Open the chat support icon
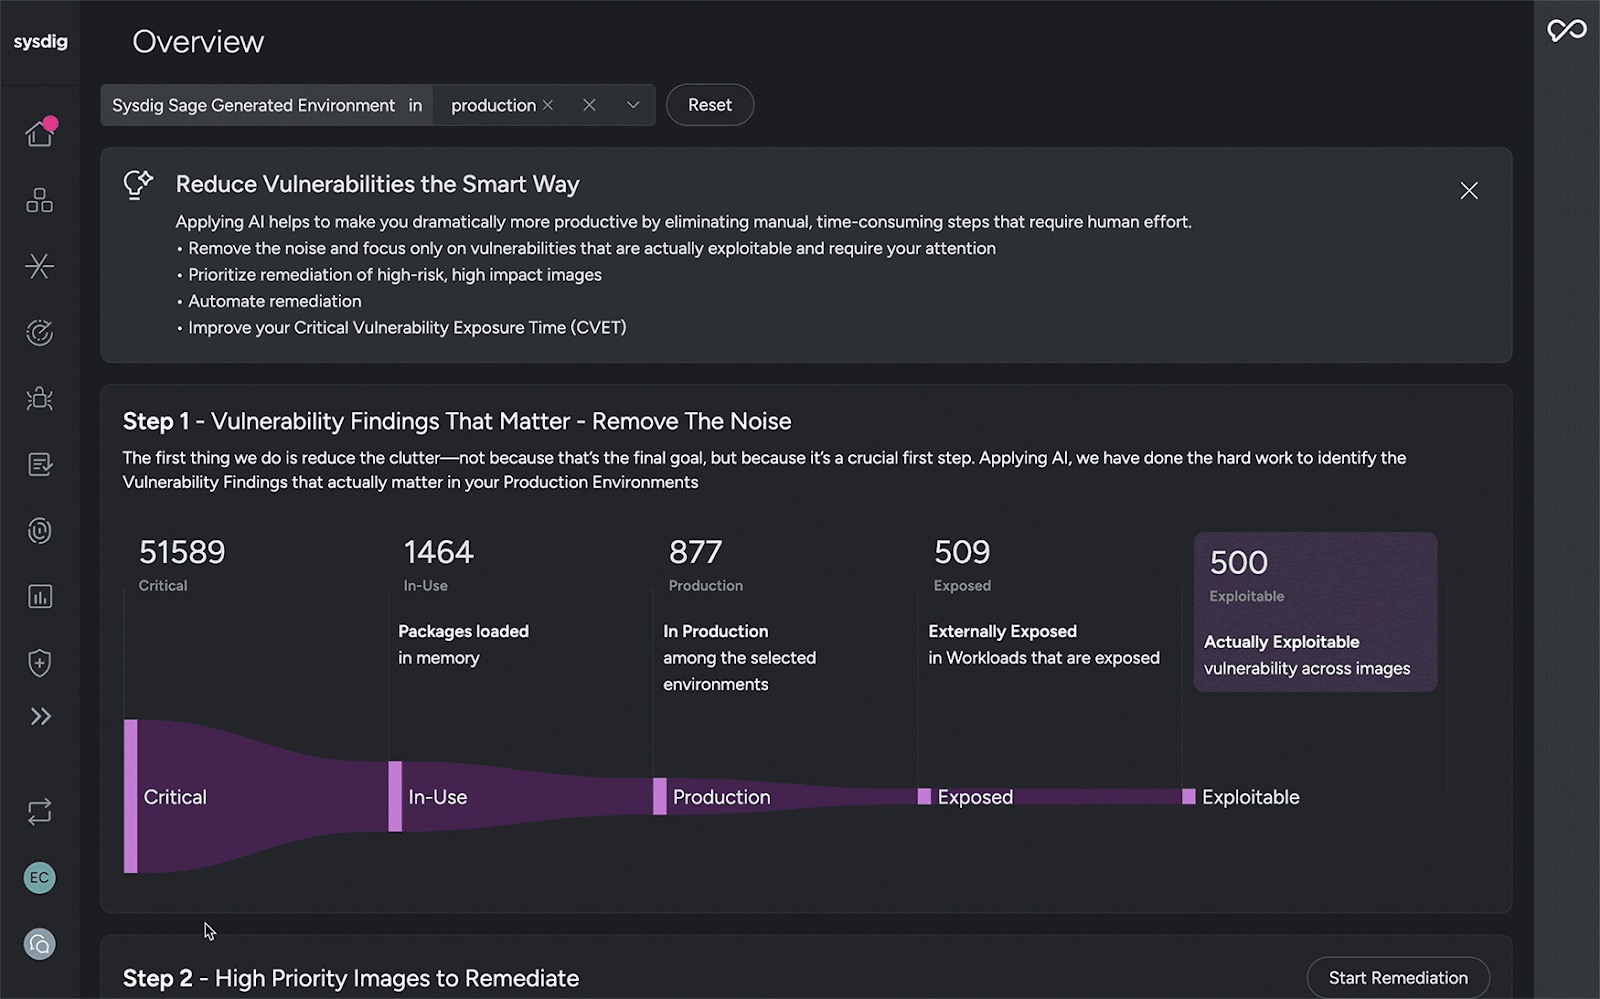The image size is (1600, 999). [x=39, y=944]
